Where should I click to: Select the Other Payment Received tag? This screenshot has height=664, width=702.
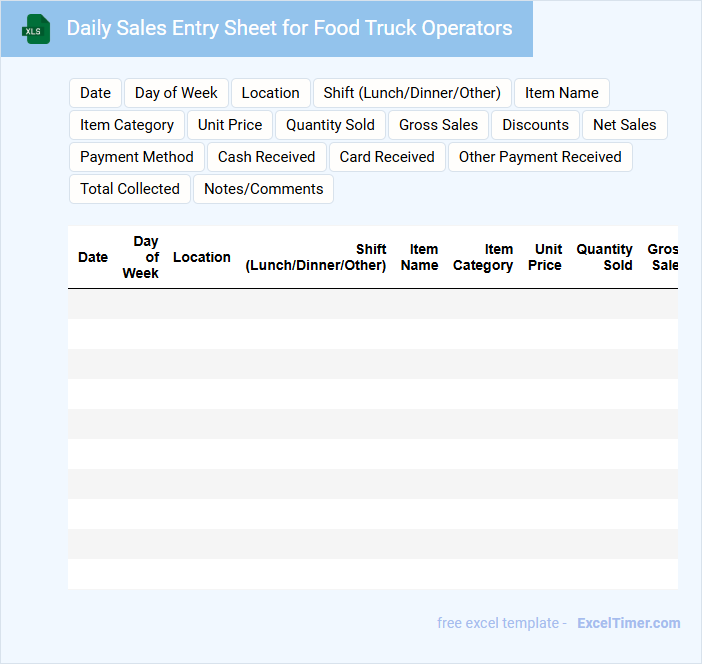[540, 157]
